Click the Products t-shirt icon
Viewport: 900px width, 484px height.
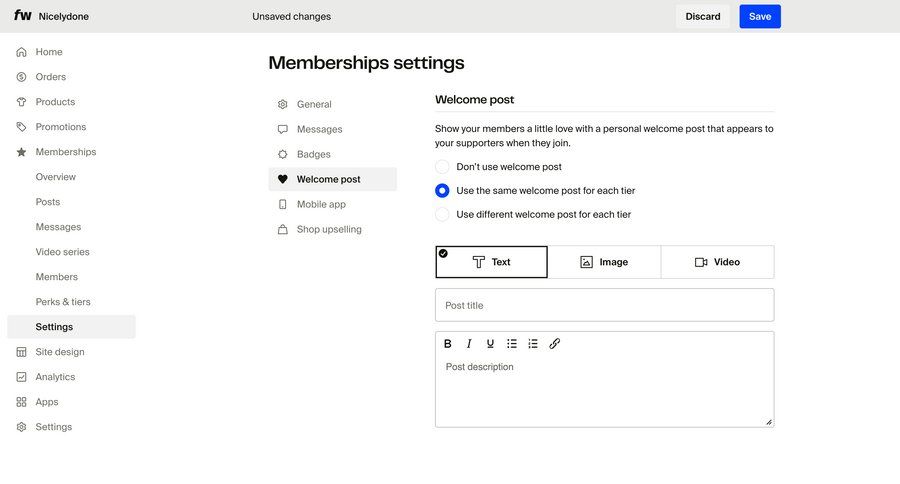point(21,102)
